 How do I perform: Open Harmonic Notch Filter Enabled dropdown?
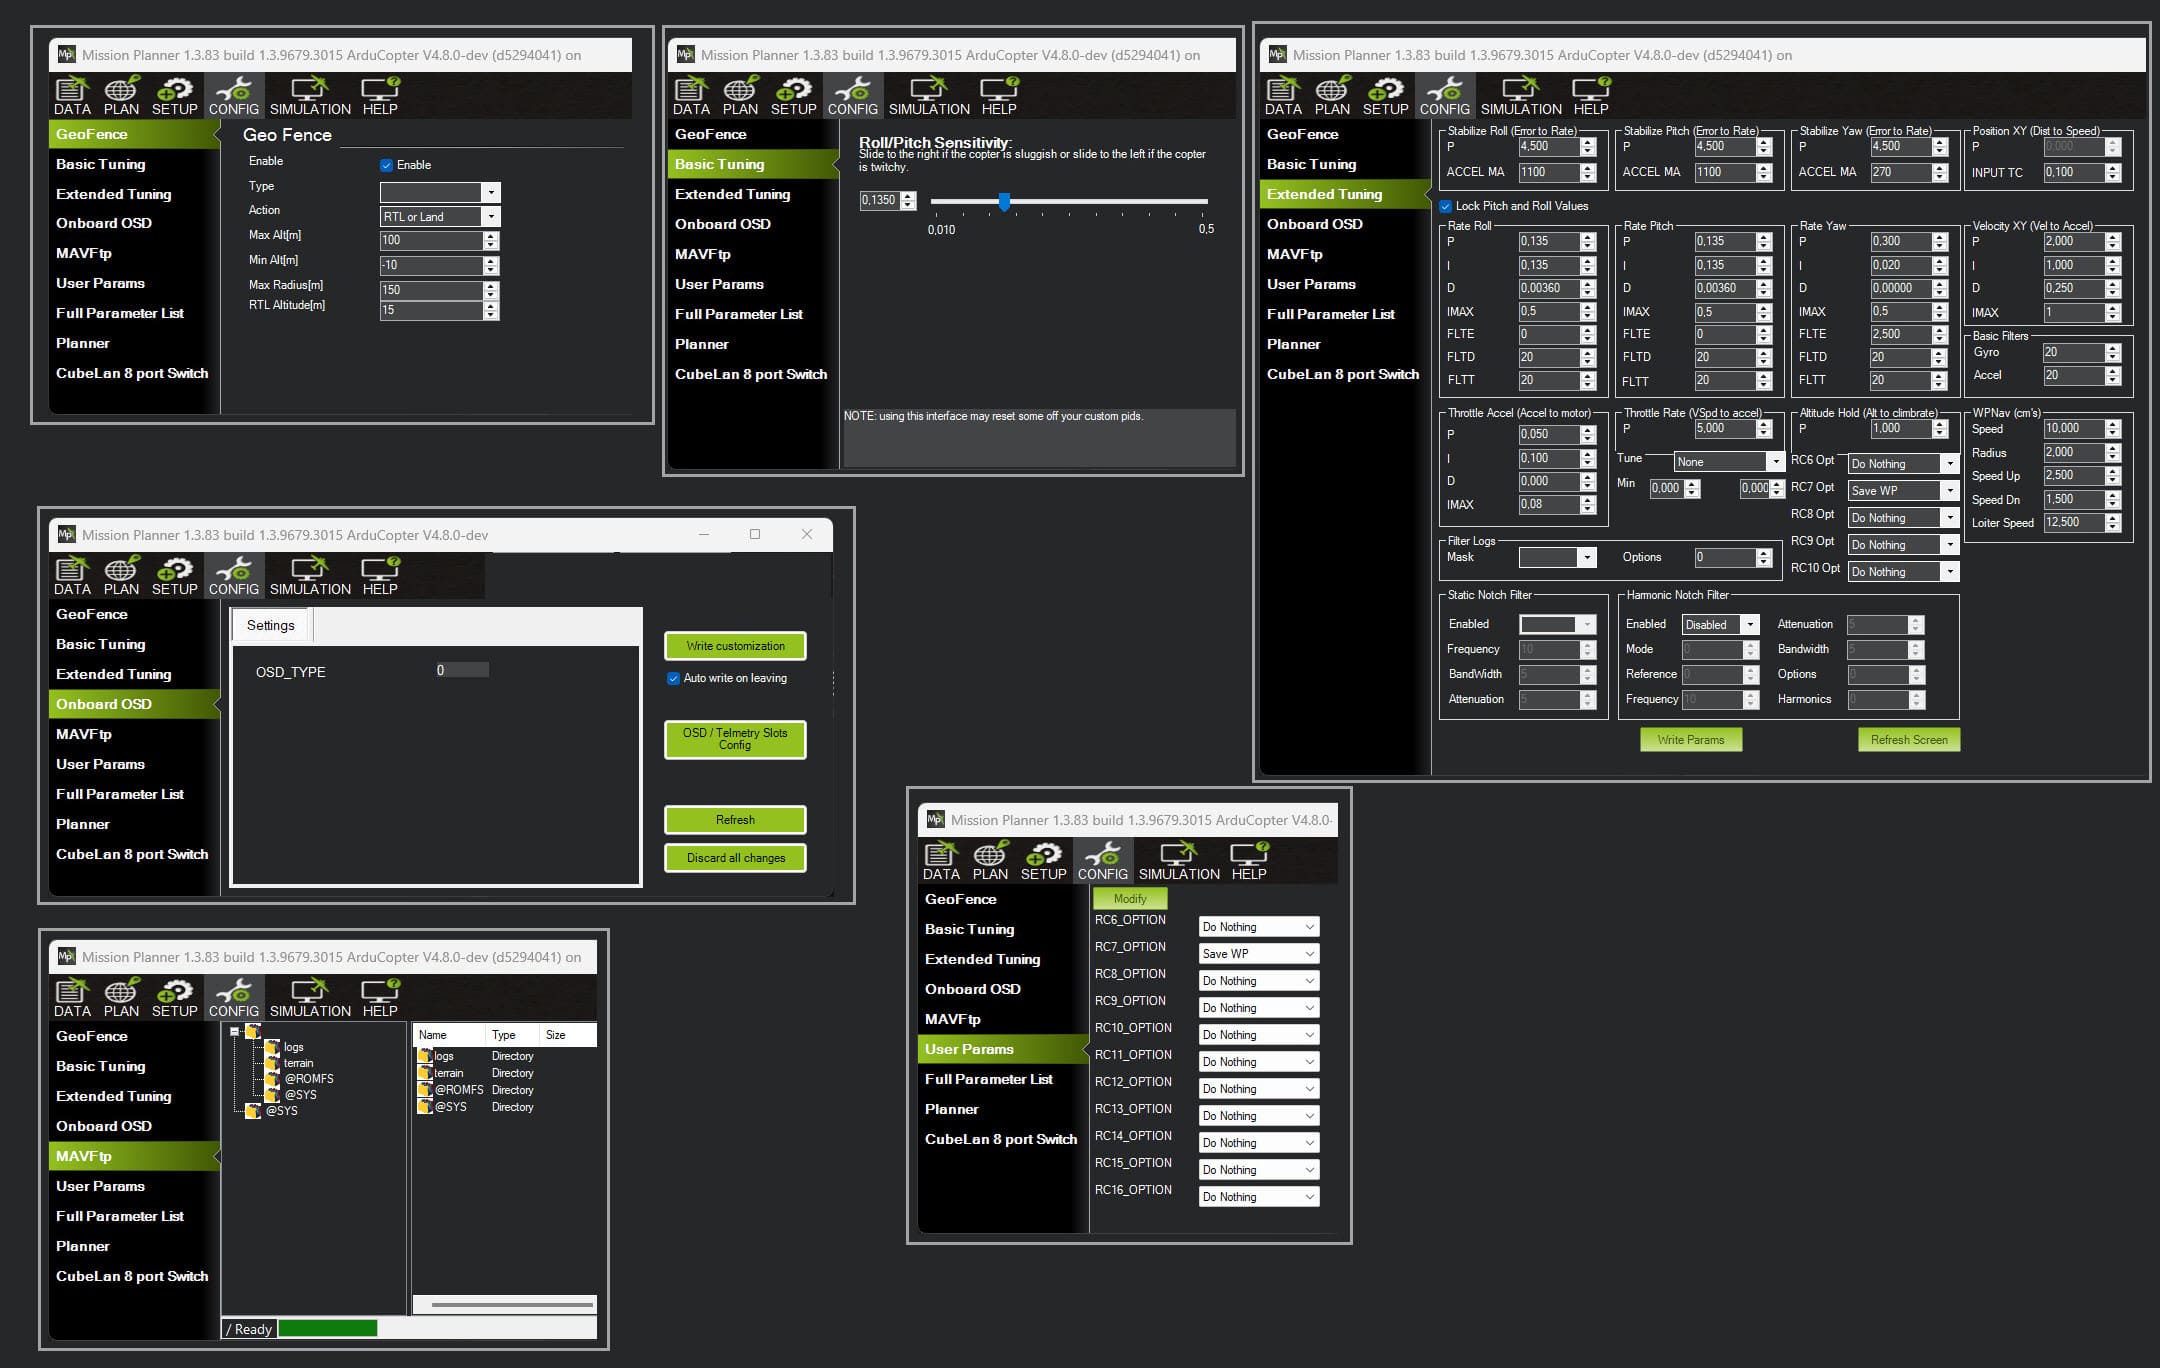1720,625
